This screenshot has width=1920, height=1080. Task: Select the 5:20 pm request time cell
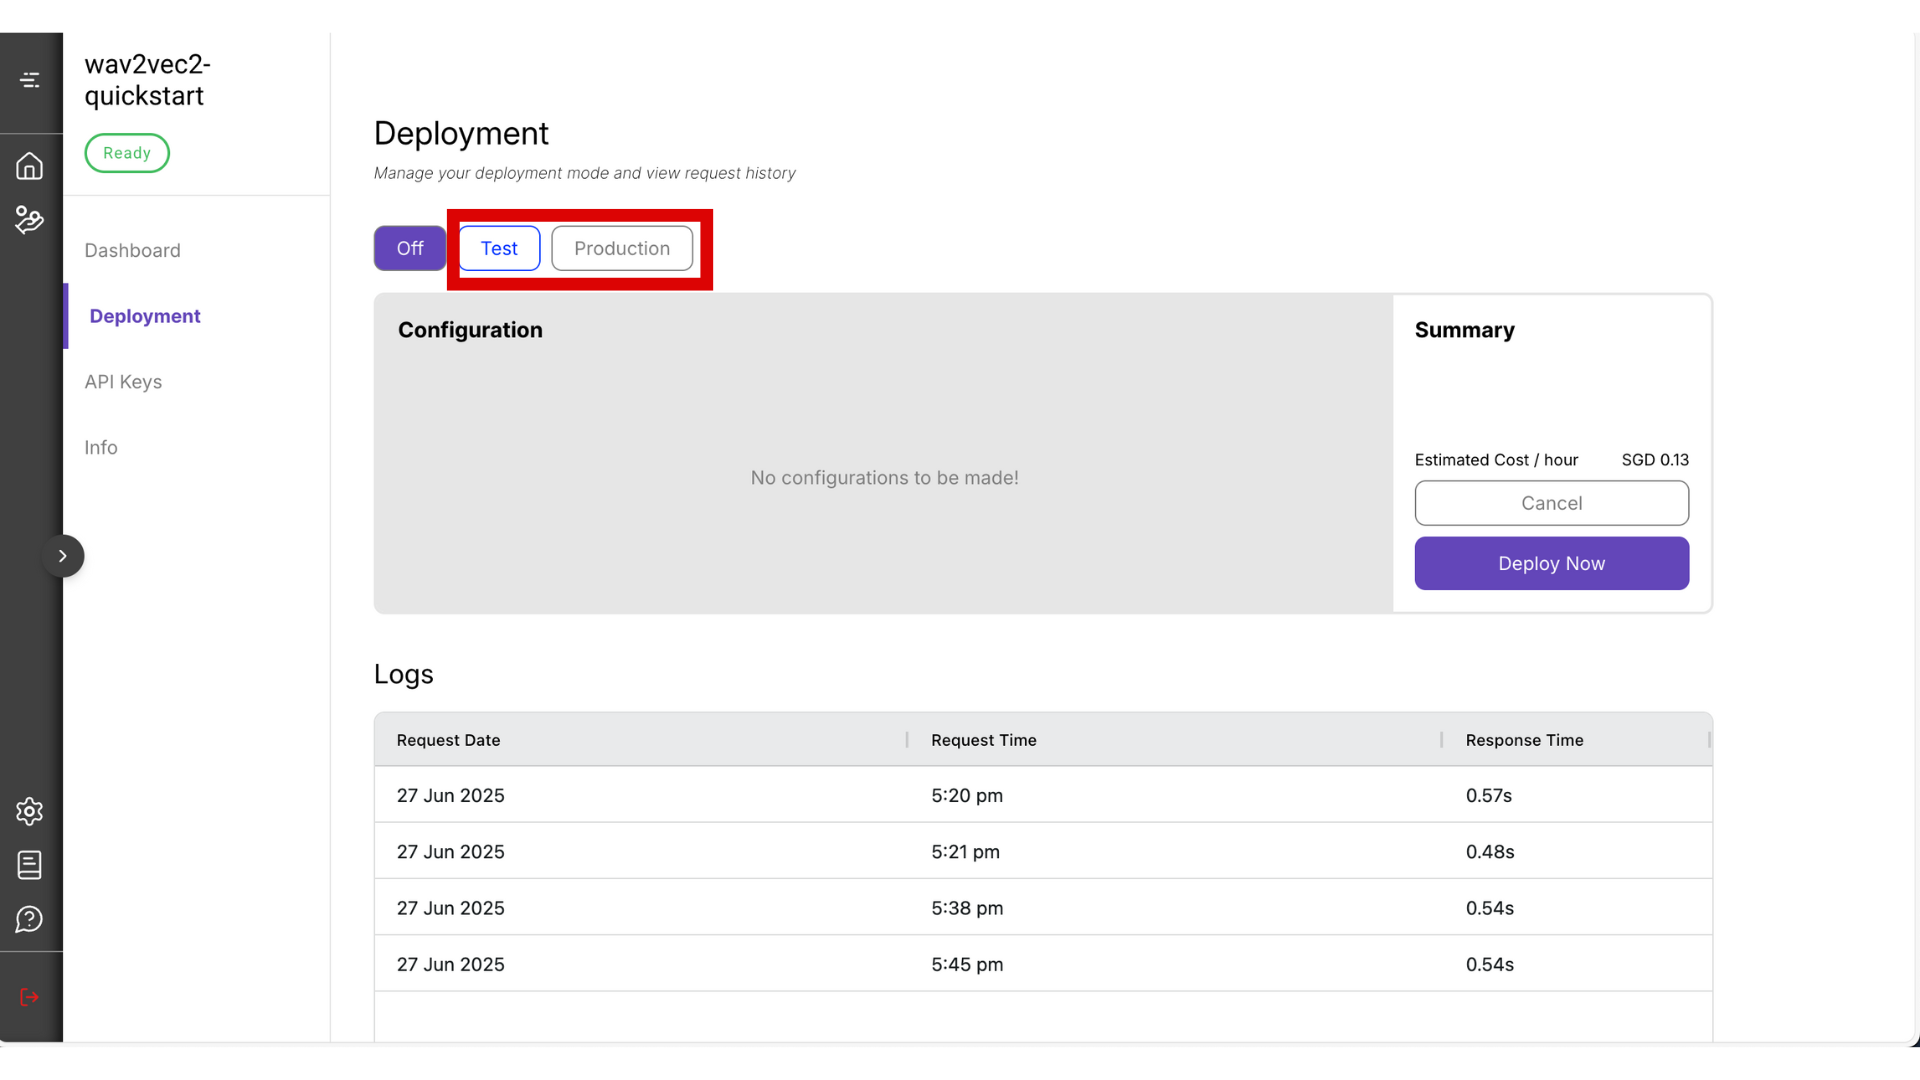[x=967, y=795]
